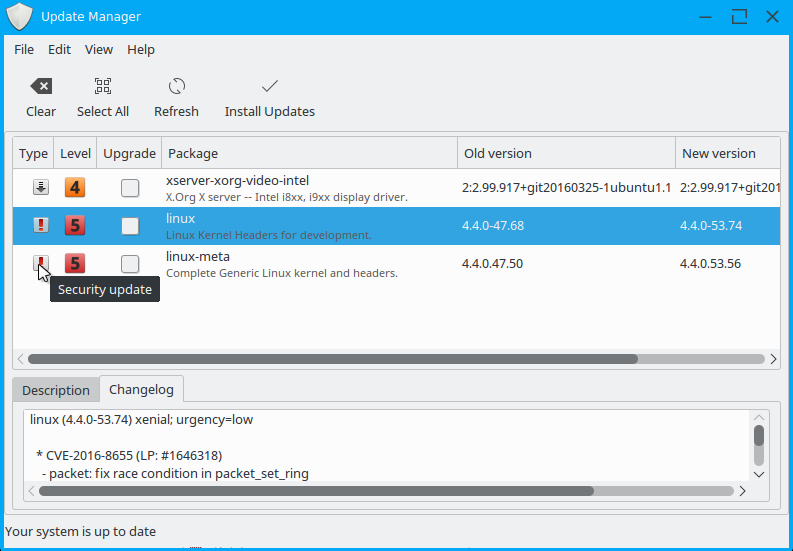Click the download type icon for xserver-xorg-video-intel

(41, 187)
